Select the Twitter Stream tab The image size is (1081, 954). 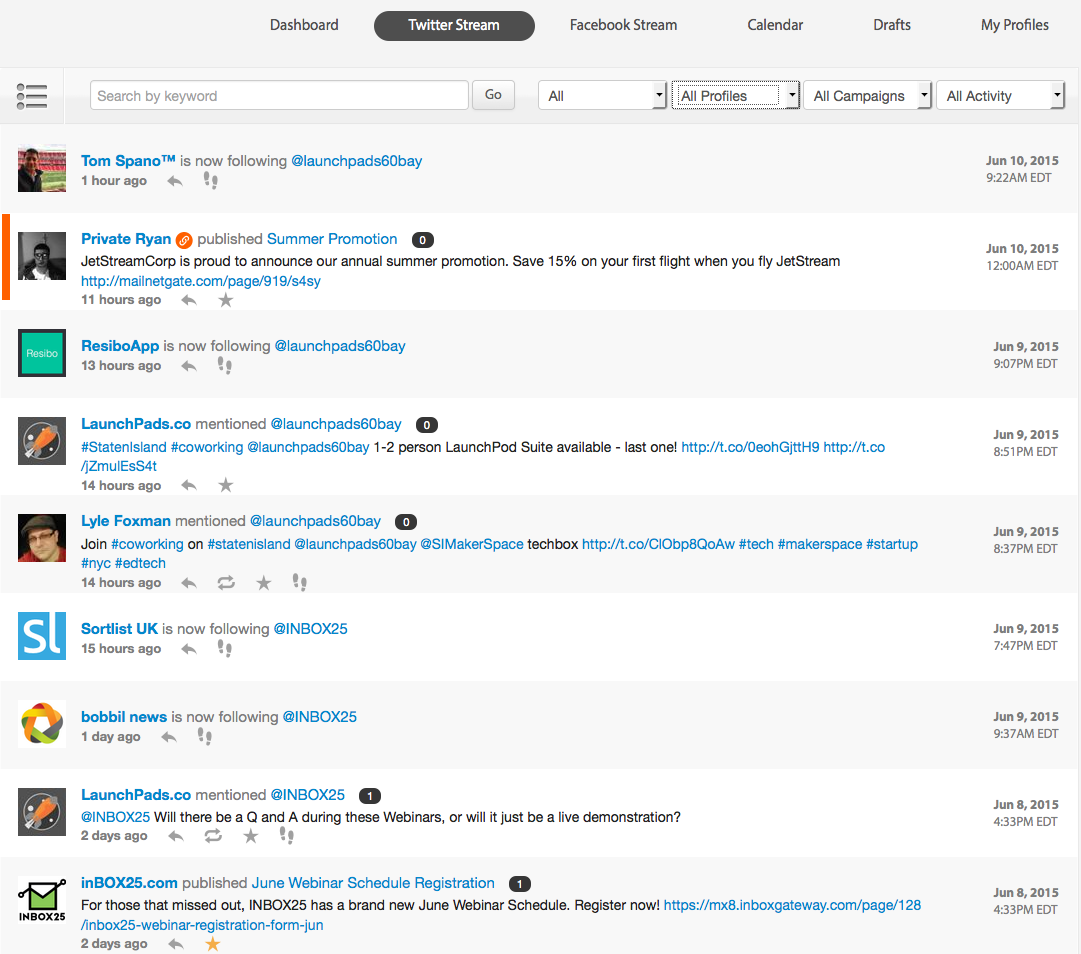click(x=454, y=26)
